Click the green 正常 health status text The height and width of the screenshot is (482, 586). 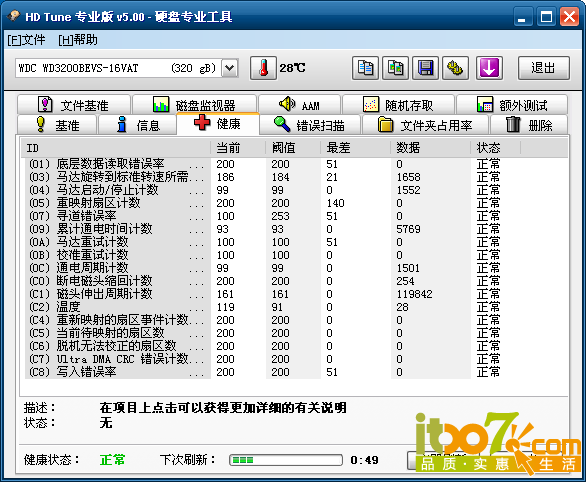pyautogui.click(x=112, y=460)
